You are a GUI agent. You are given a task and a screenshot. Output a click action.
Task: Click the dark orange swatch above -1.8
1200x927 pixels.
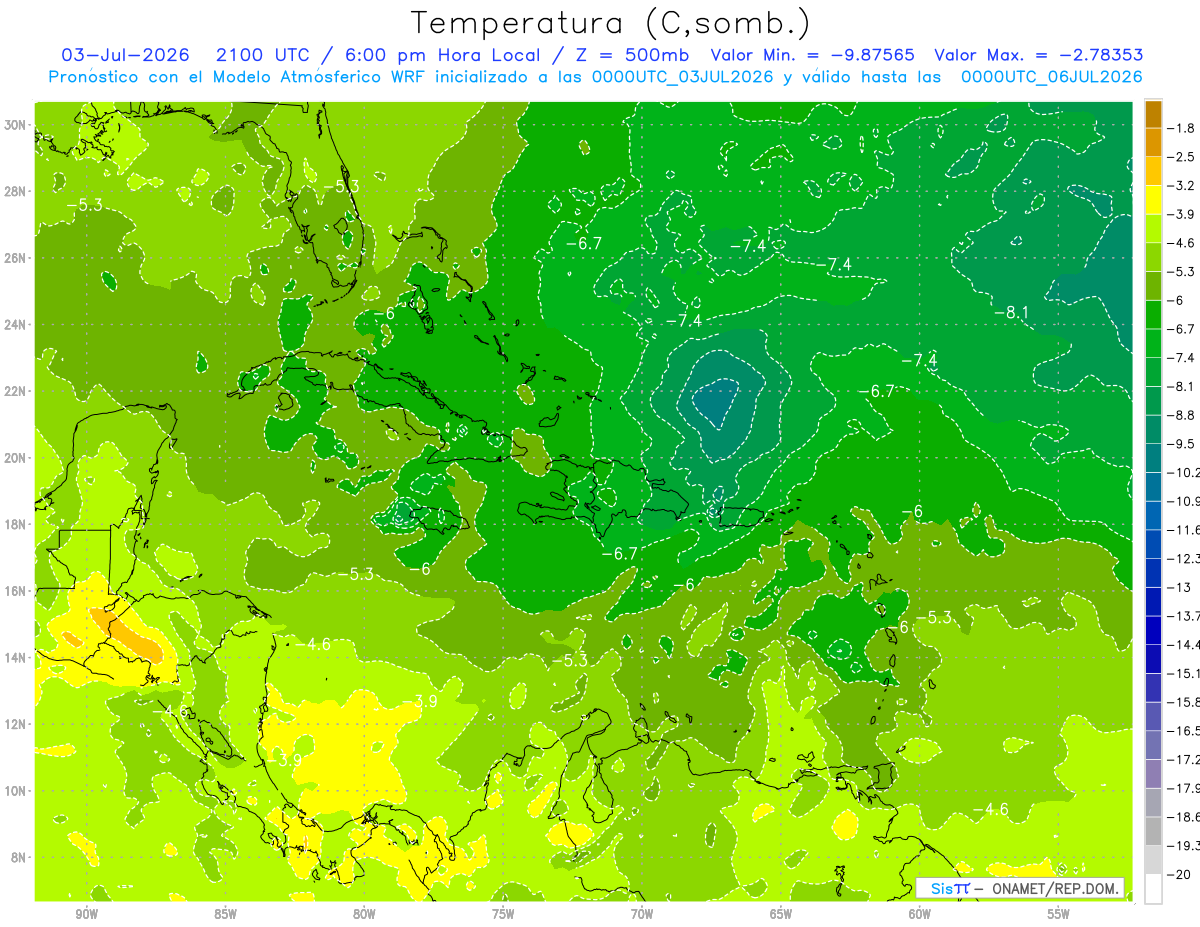click(1153, 113)
